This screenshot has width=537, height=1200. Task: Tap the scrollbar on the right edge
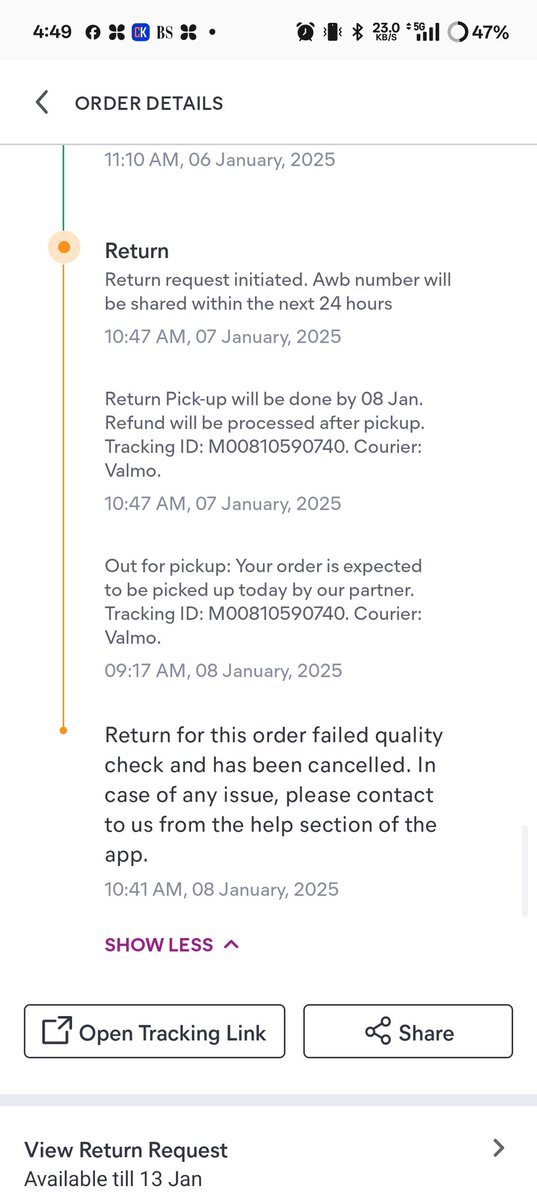524,871
